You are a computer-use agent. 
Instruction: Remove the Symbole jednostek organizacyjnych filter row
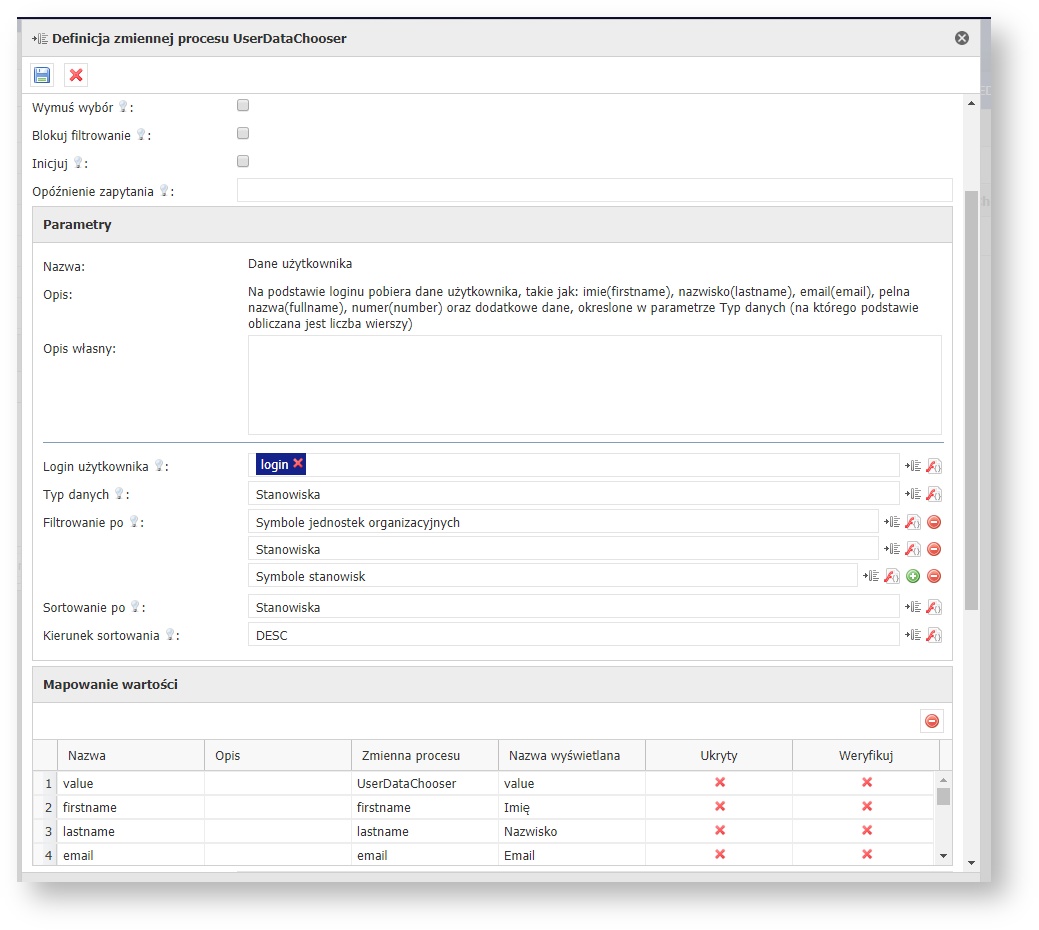(934, 521)
